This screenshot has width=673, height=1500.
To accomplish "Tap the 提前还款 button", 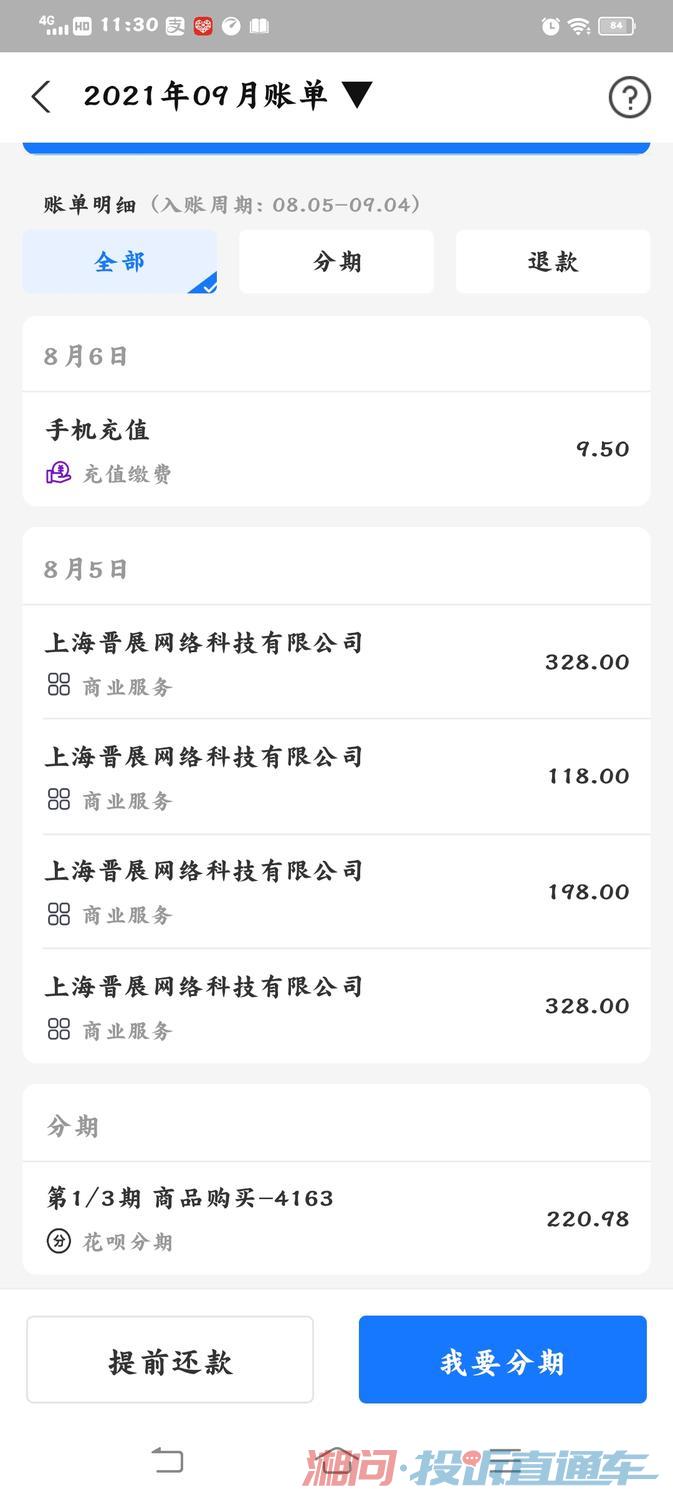I will click(170, 1360).
